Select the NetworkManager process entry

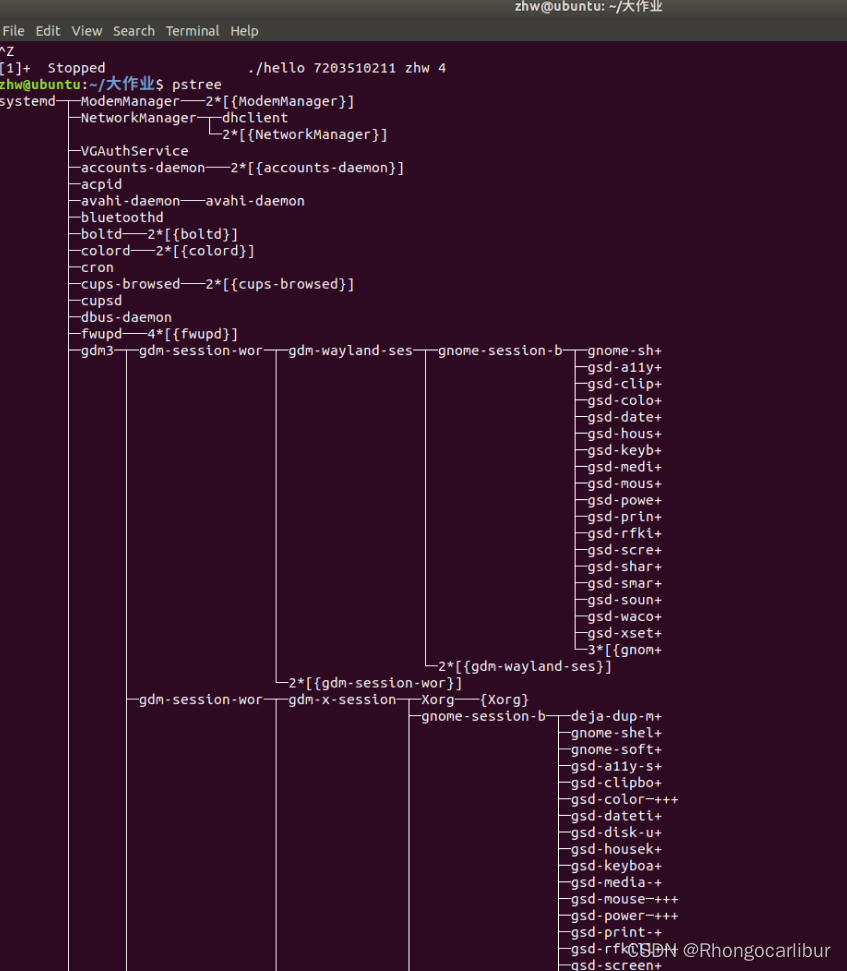(x=139, y=118)
